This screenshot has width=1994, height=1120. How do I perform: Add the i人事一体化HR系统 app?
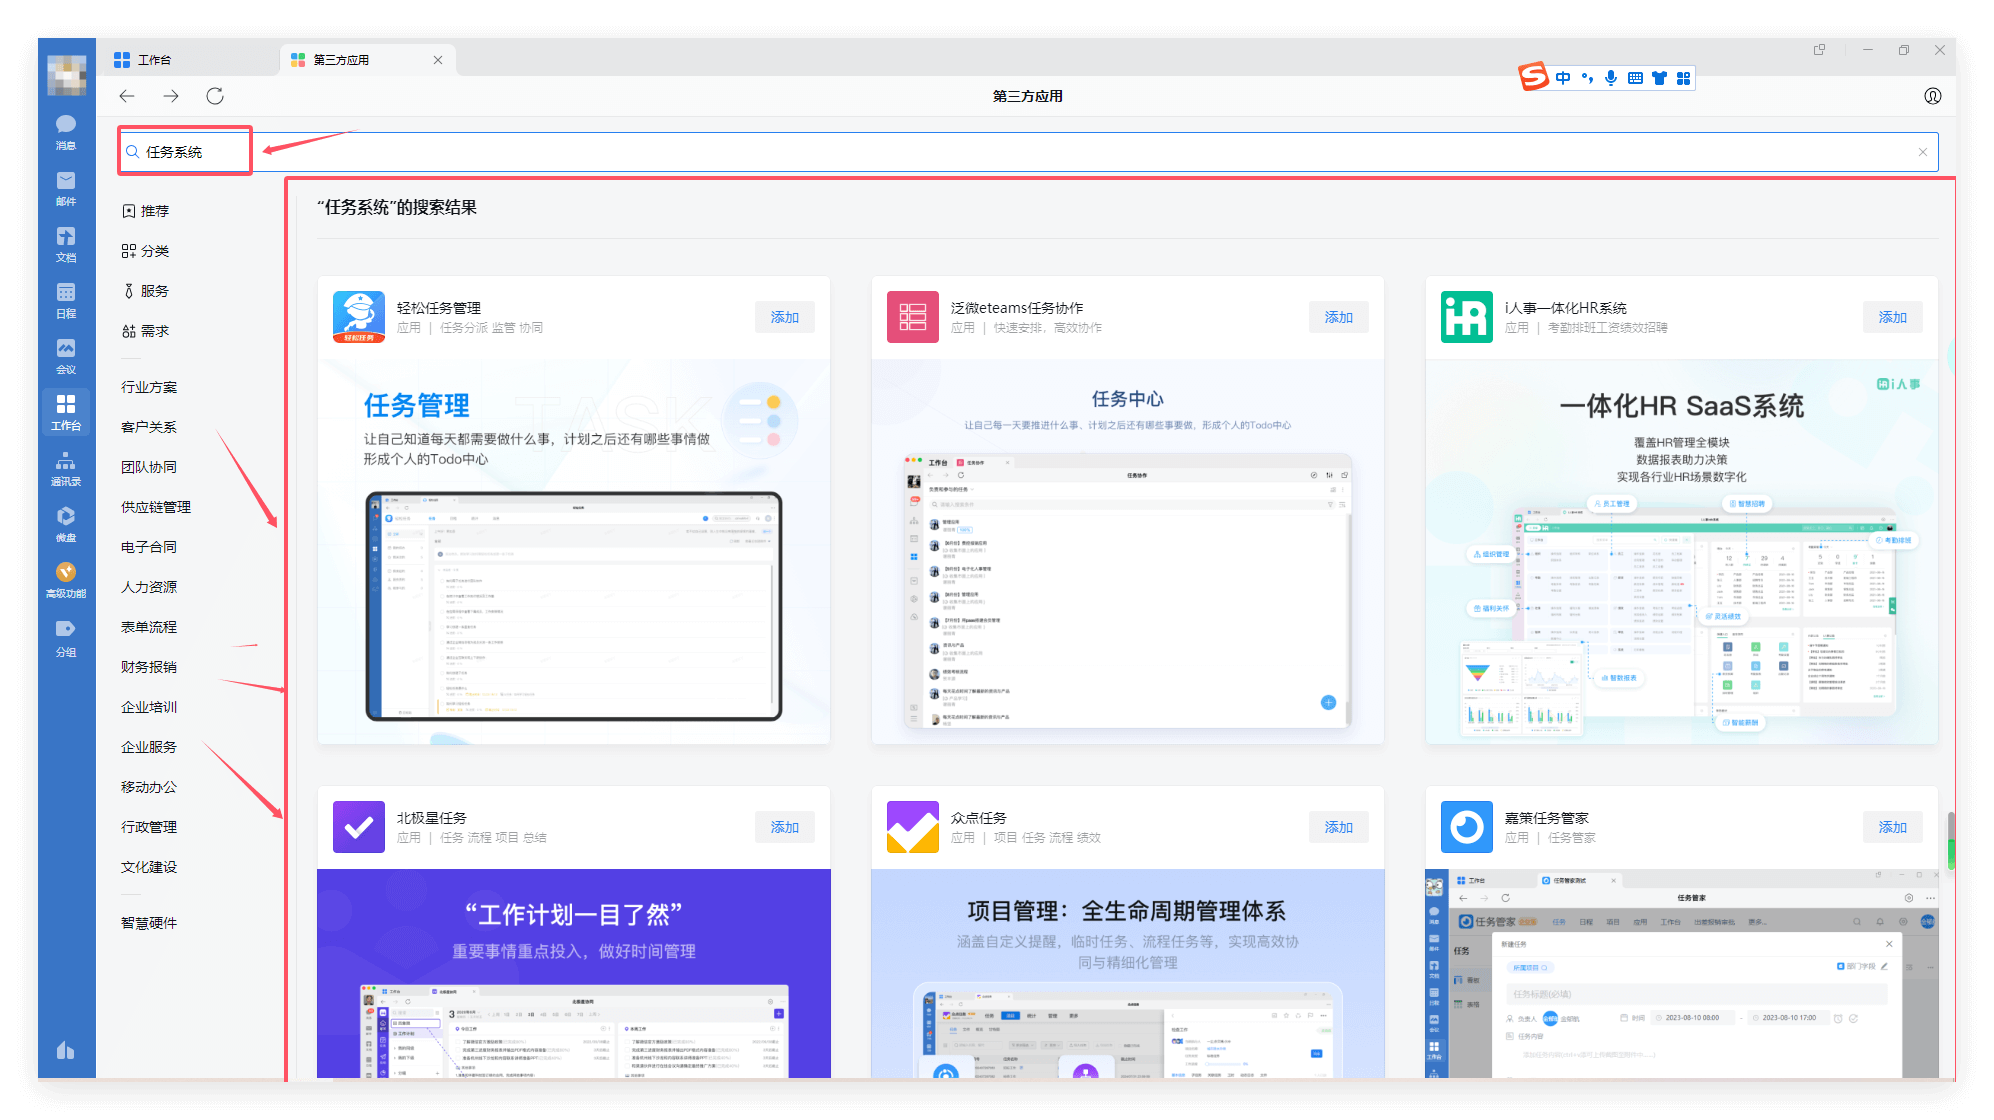[1893, 317]
